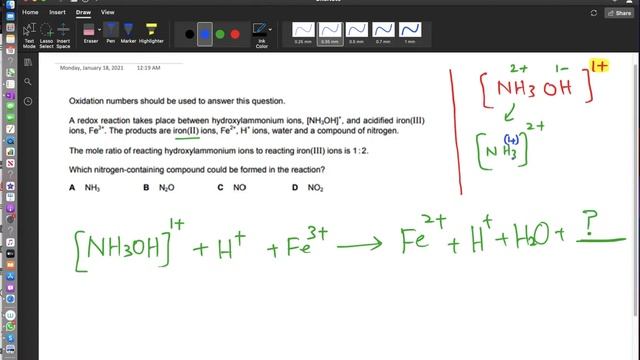Image resolution: width=640 pixels, height=360 pixels.
Task: Set pen thickness to 1 mm
Action: (410, 33)
